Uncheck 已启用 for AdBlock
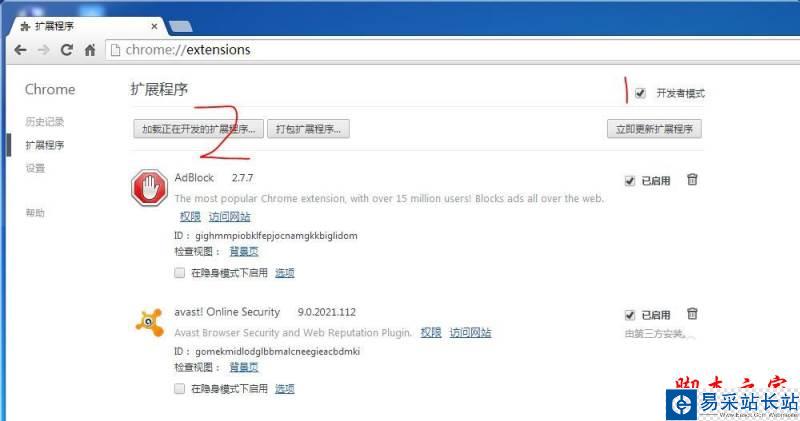 pos(630,181)
